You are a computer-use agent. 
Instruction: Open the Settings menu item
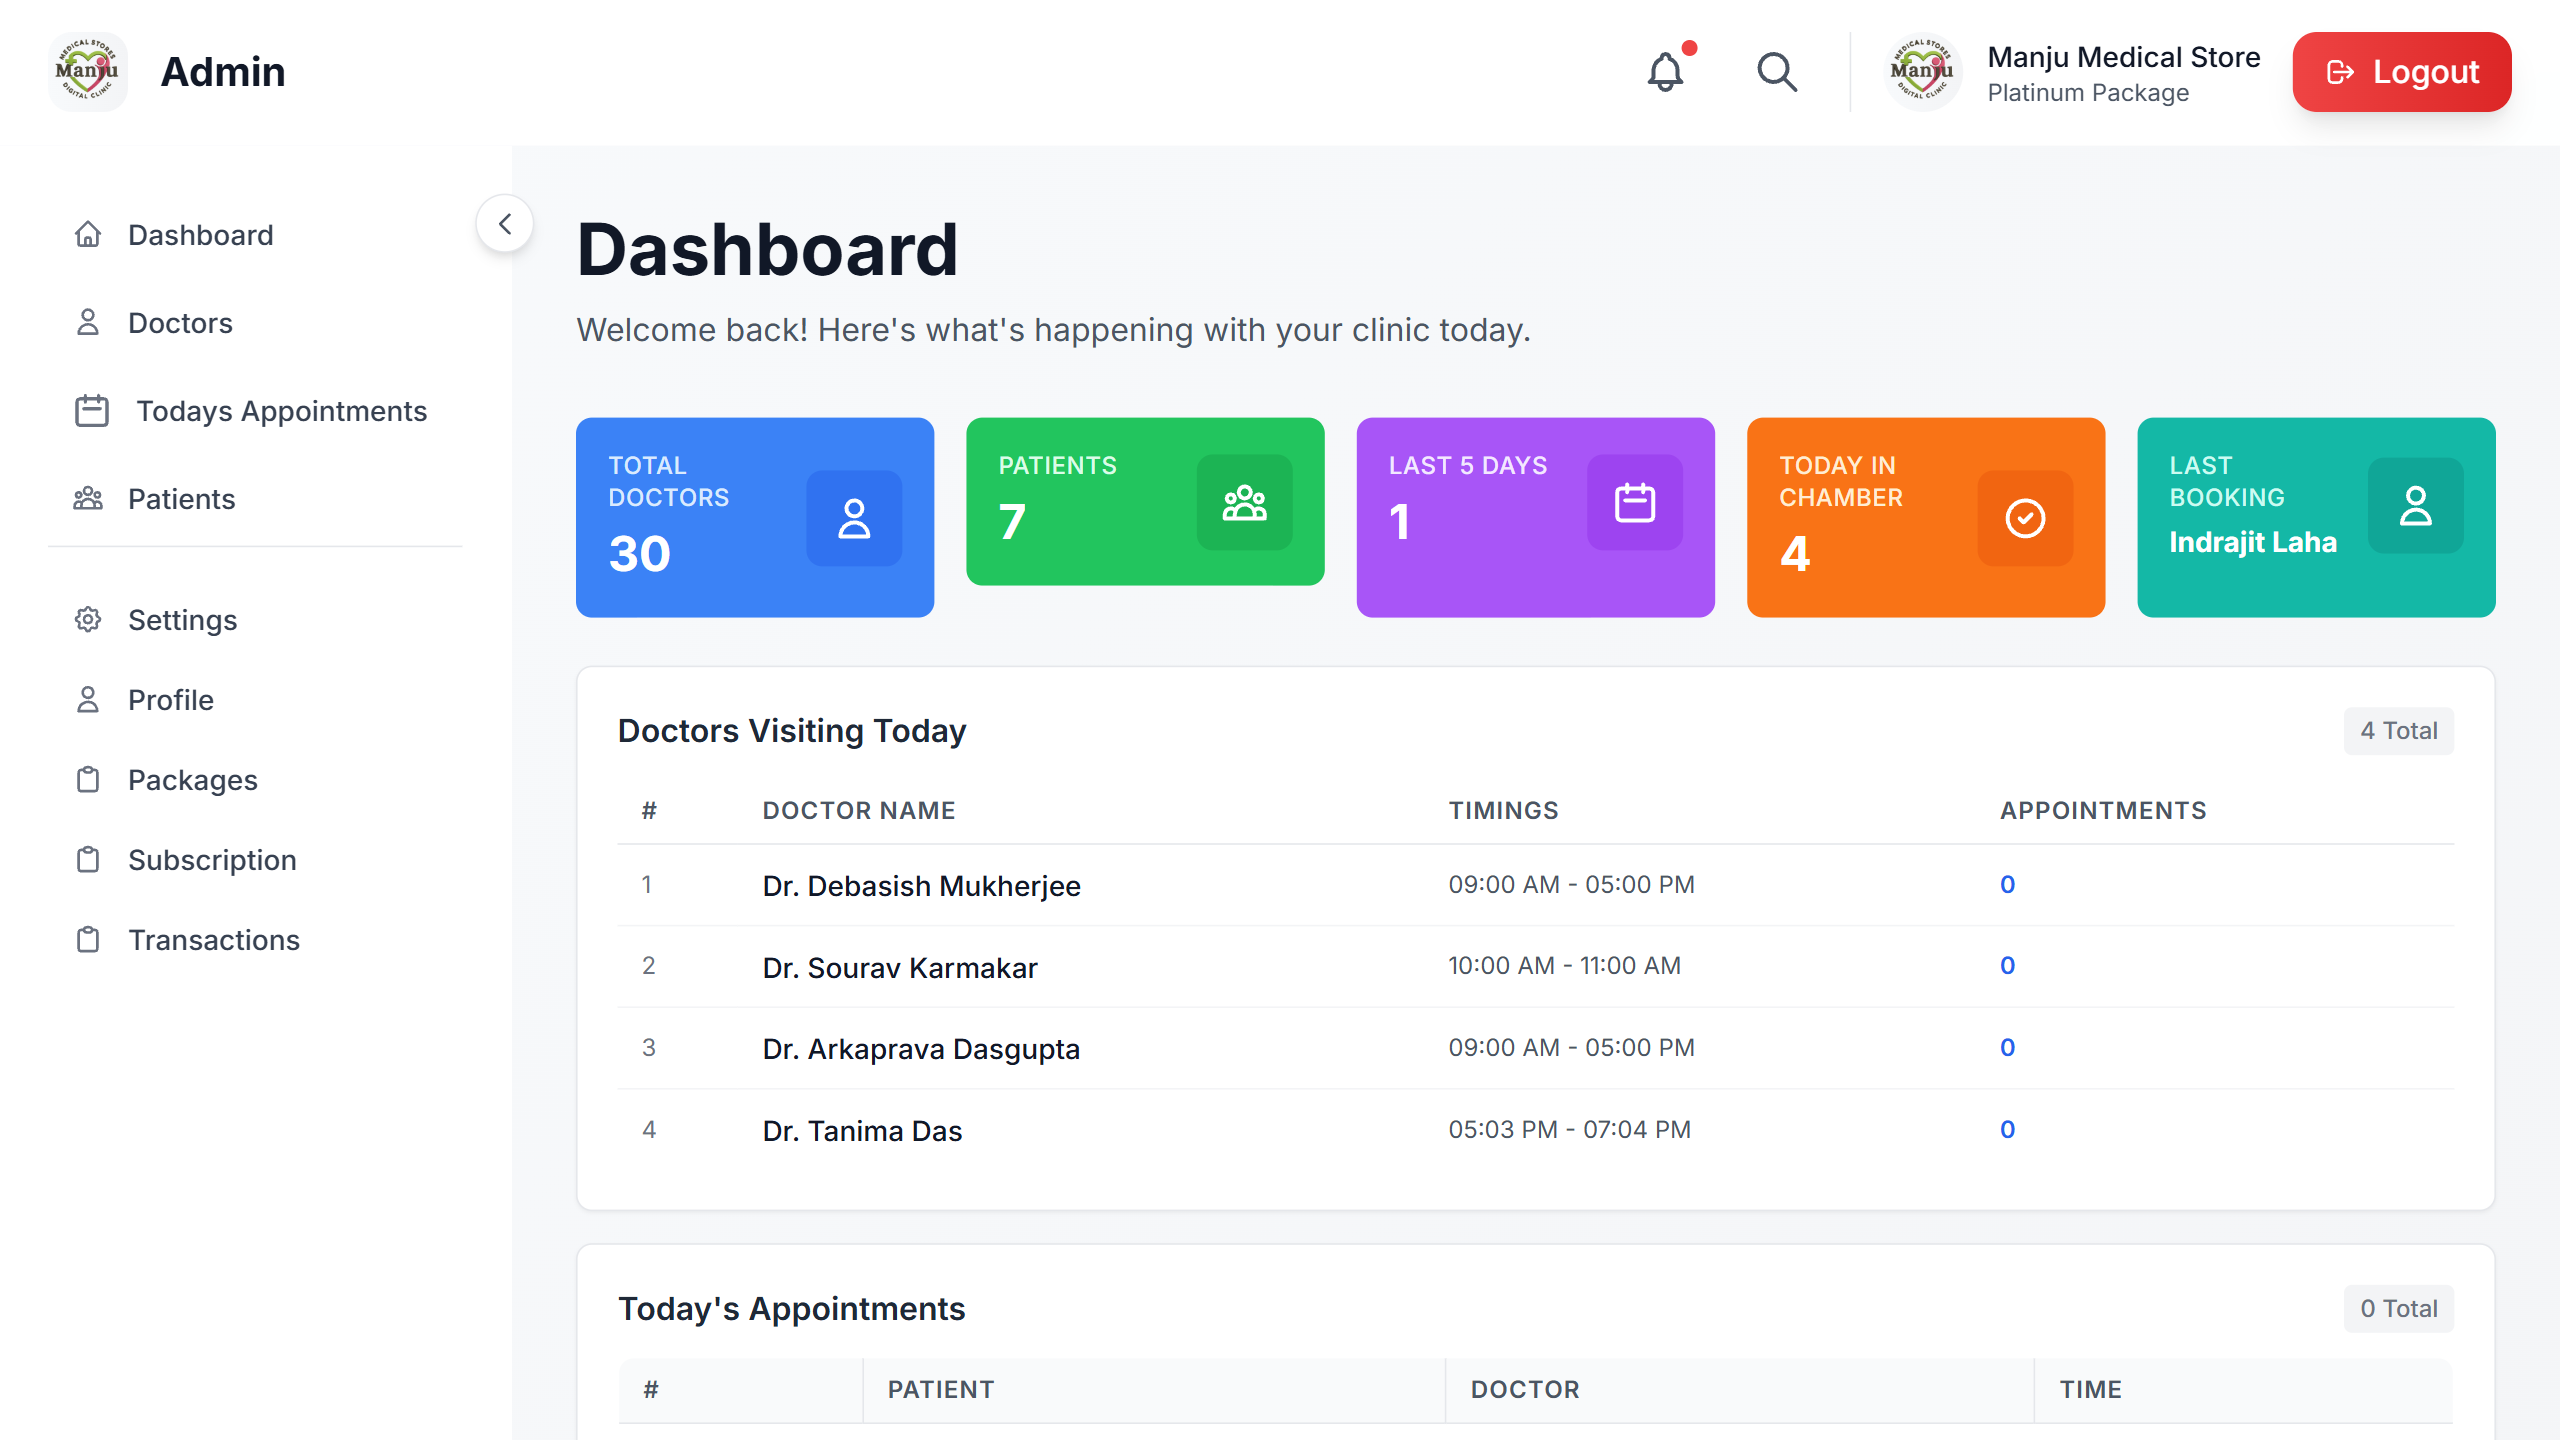tap(255, 619)
